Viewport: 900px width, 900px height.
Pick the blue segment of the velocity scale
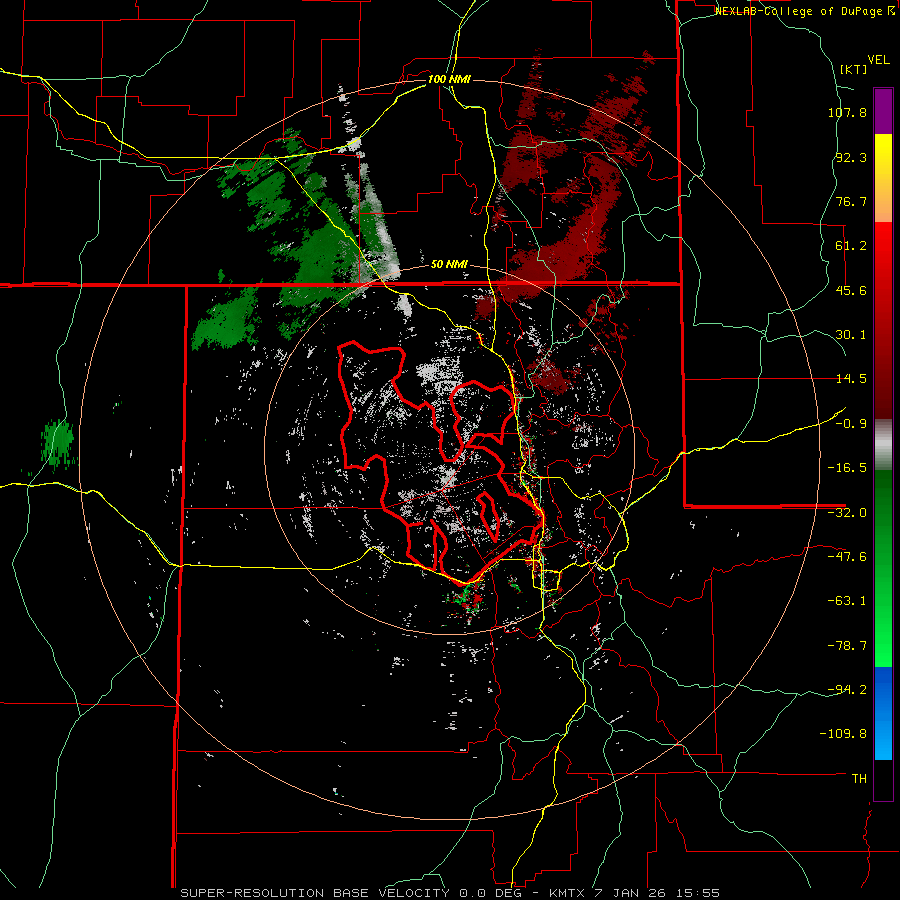tap(883, 712)
